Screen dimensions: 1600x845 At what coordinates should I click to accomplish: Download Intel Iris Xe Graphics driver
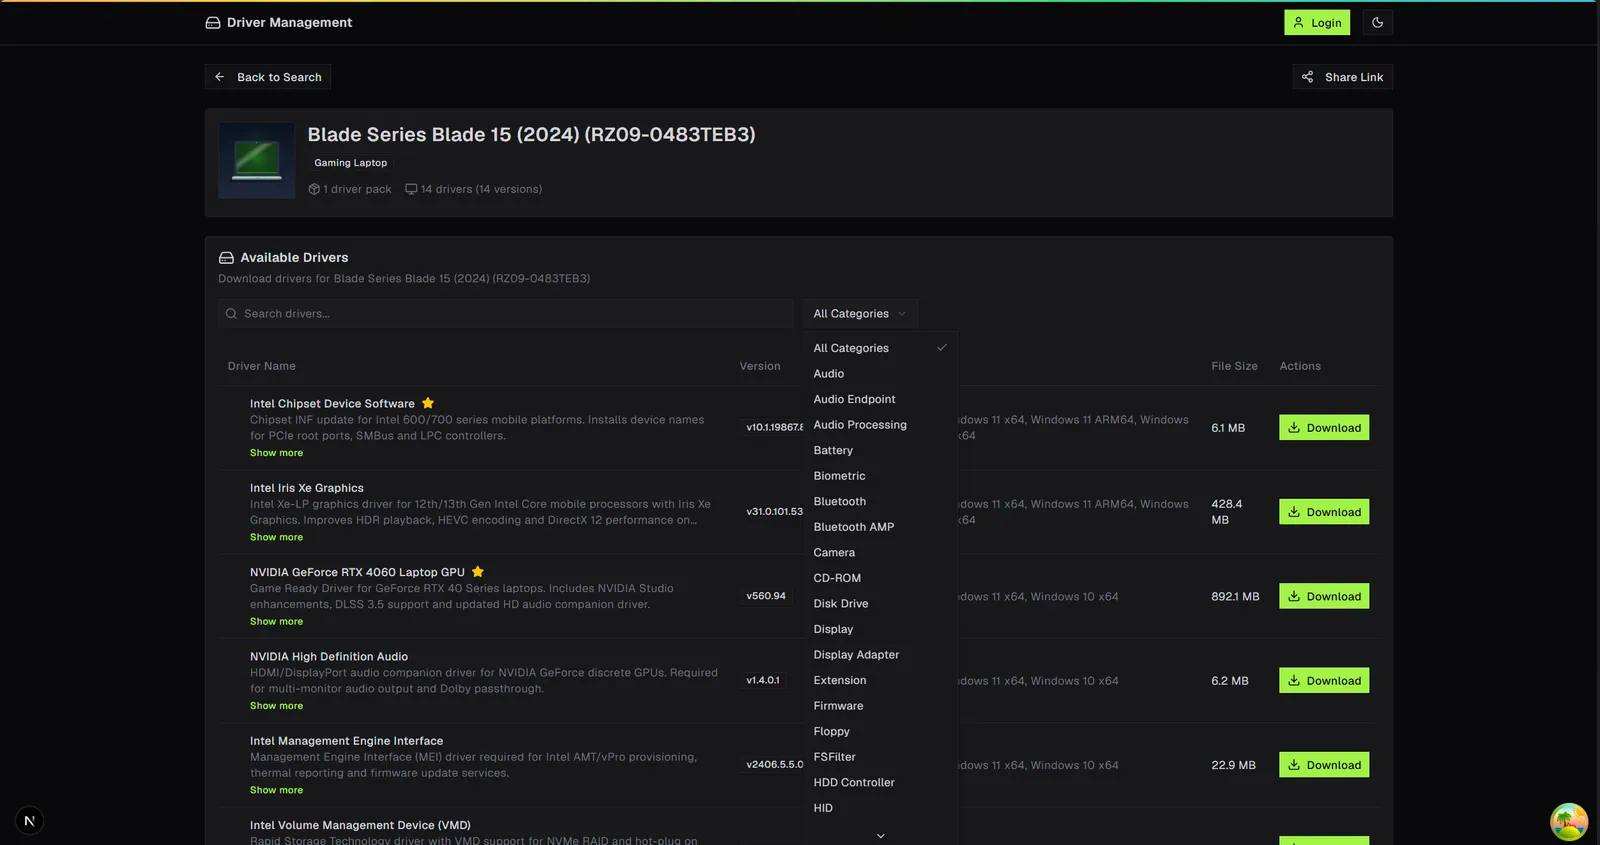click(1324, 512)
